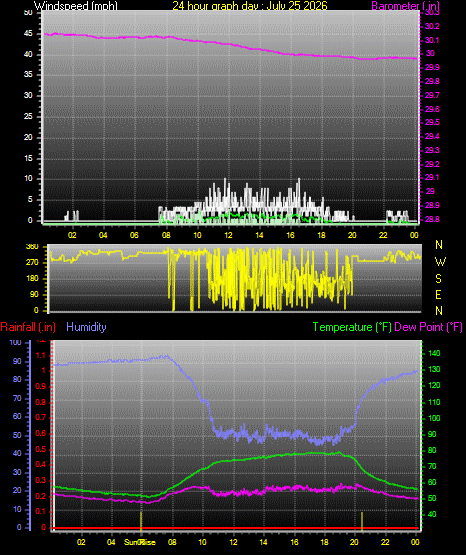Select hour 10 under the windspeed graph

coord(197,235)
